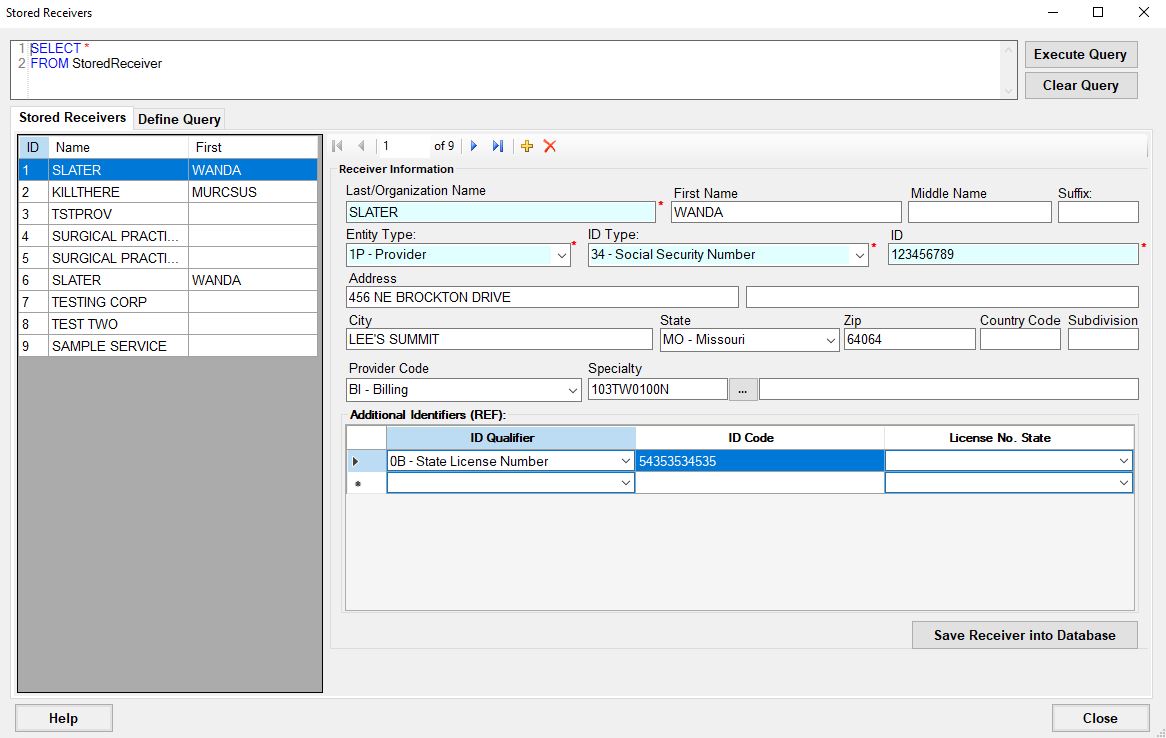The height and width of the screenshot is (738, 1166).
Task: Click query editor scroll down arrow
Action: coord(1008,91)
